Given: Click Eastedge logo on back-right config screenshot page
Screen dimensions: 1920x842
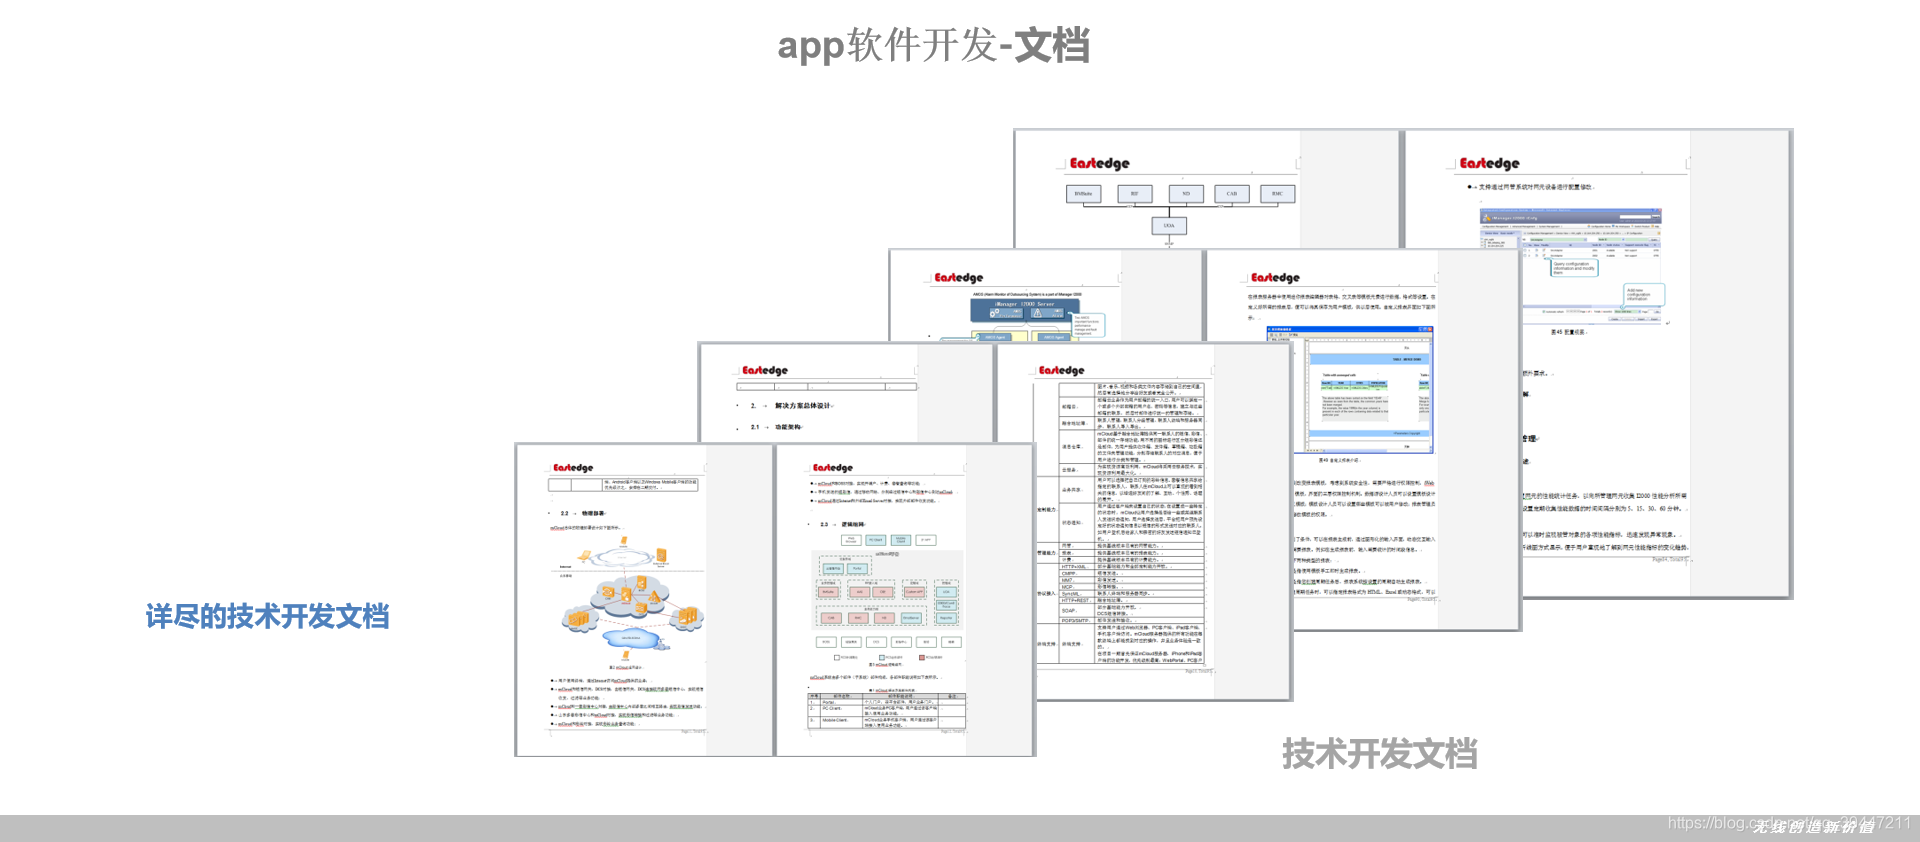Looking at the screenshot, I should click(x=1489, y=163).
